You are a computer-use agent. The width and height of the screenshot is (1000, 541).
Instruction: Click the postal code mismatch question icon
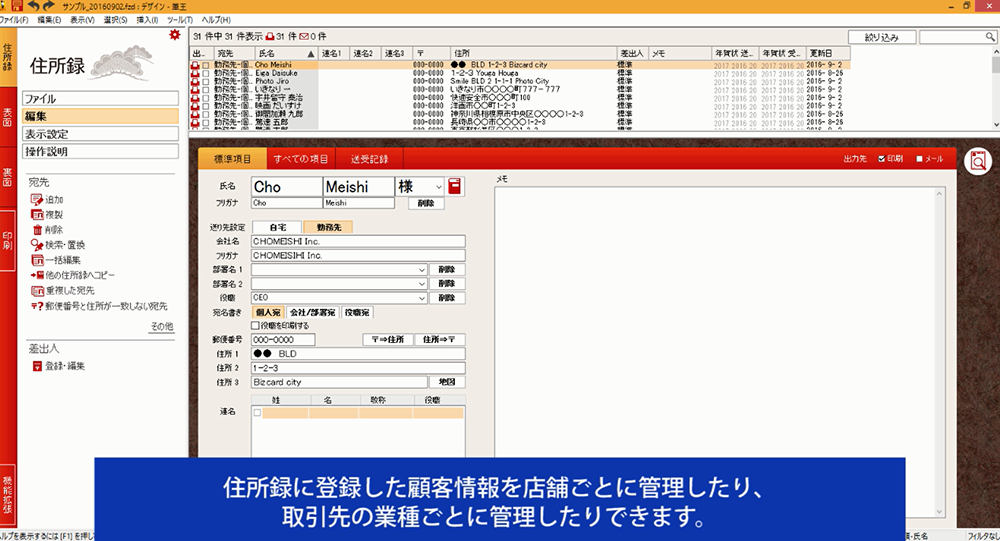(37, 306)
